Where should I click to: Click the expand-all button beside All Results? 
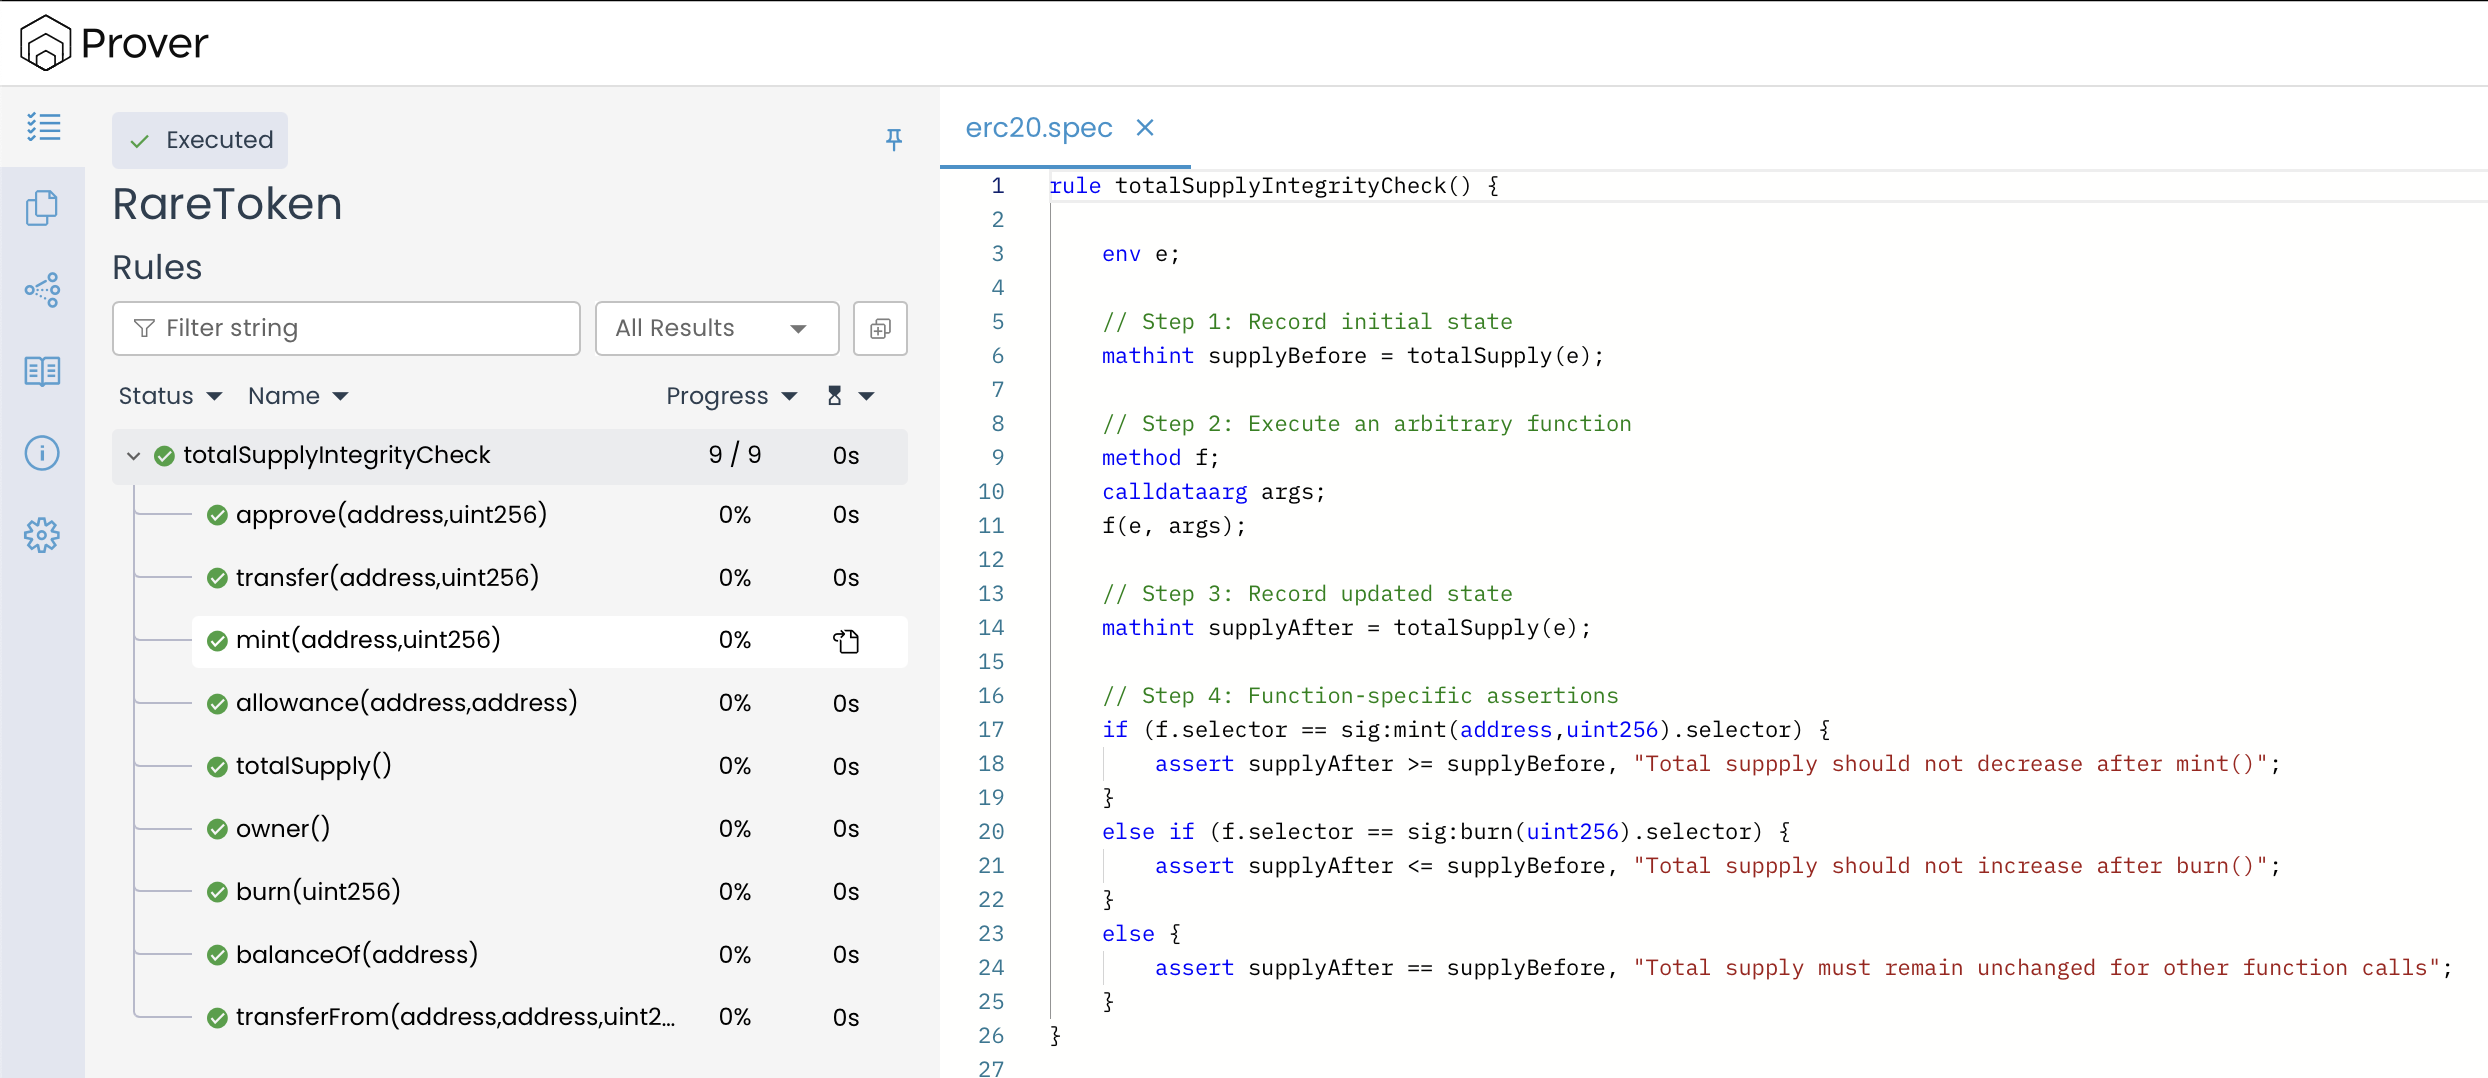pos(880,328)
